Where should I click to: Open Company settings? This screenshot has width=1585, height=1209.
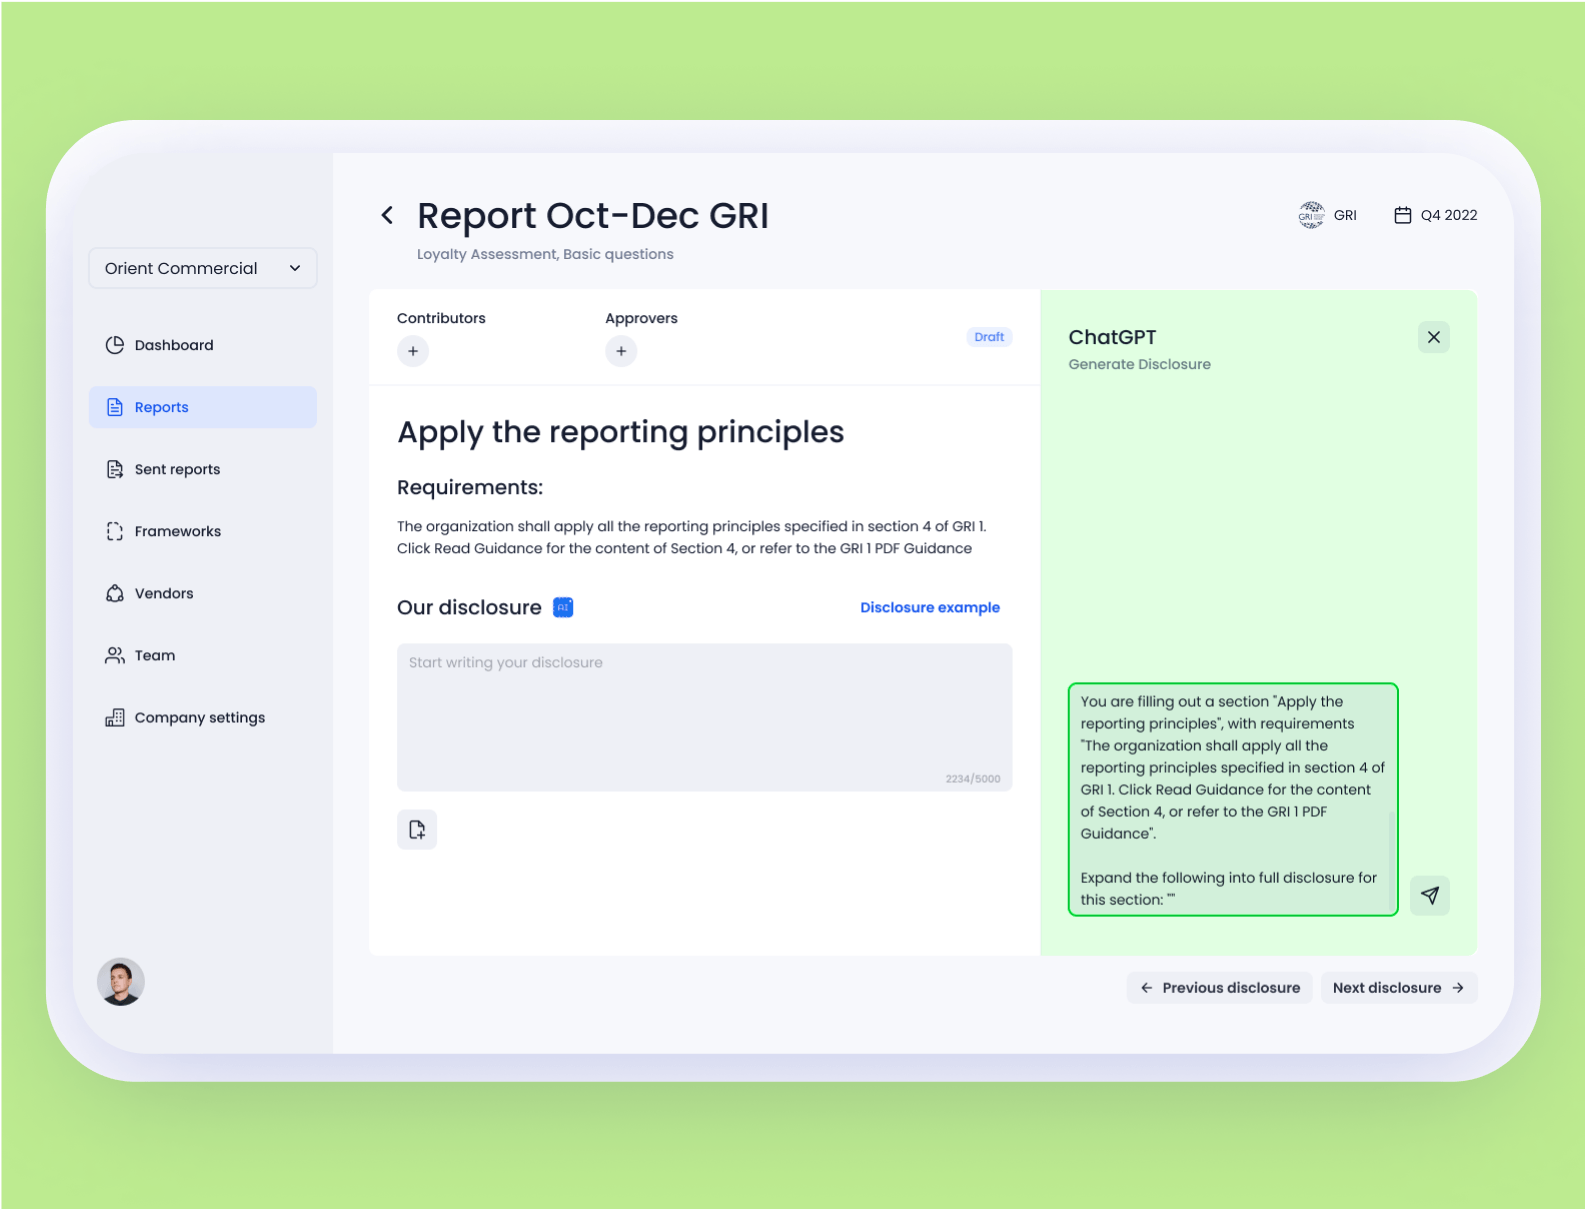202,717
